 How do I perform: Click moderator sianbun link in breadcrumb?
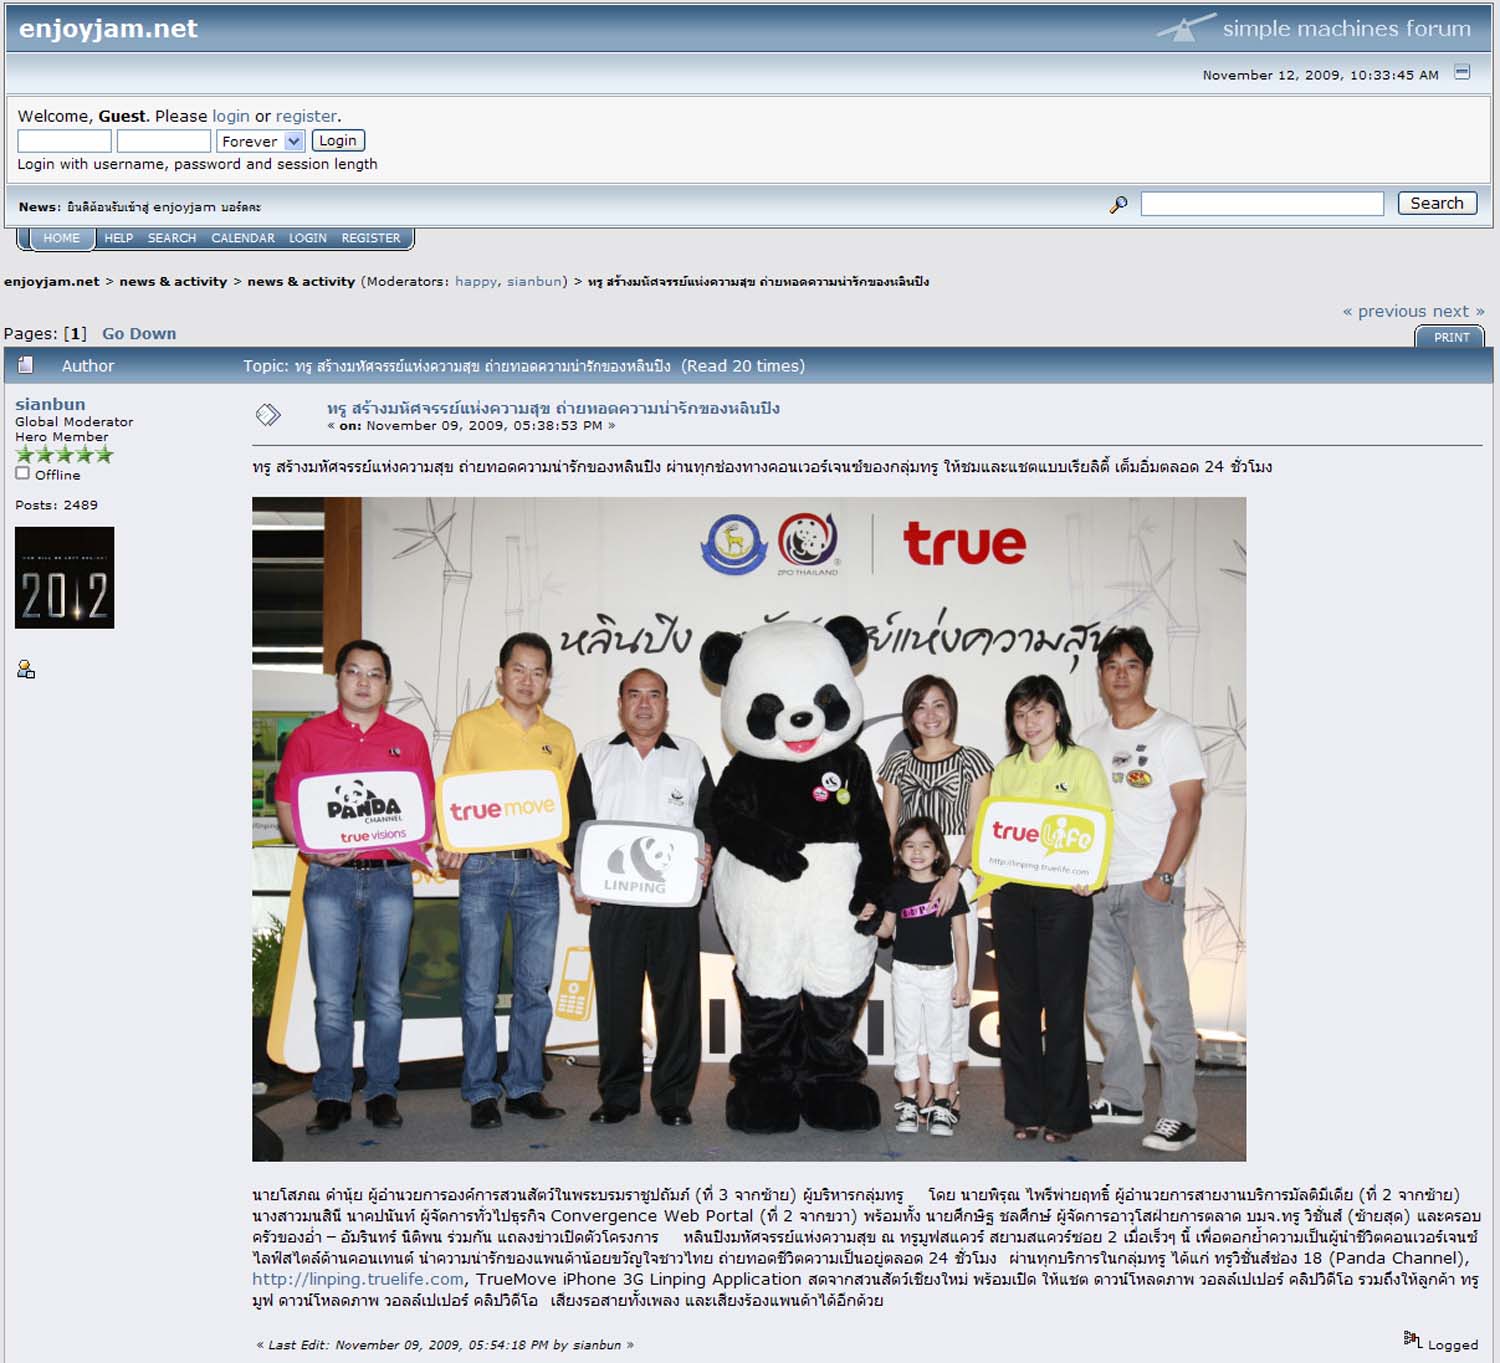coord(534,282)
